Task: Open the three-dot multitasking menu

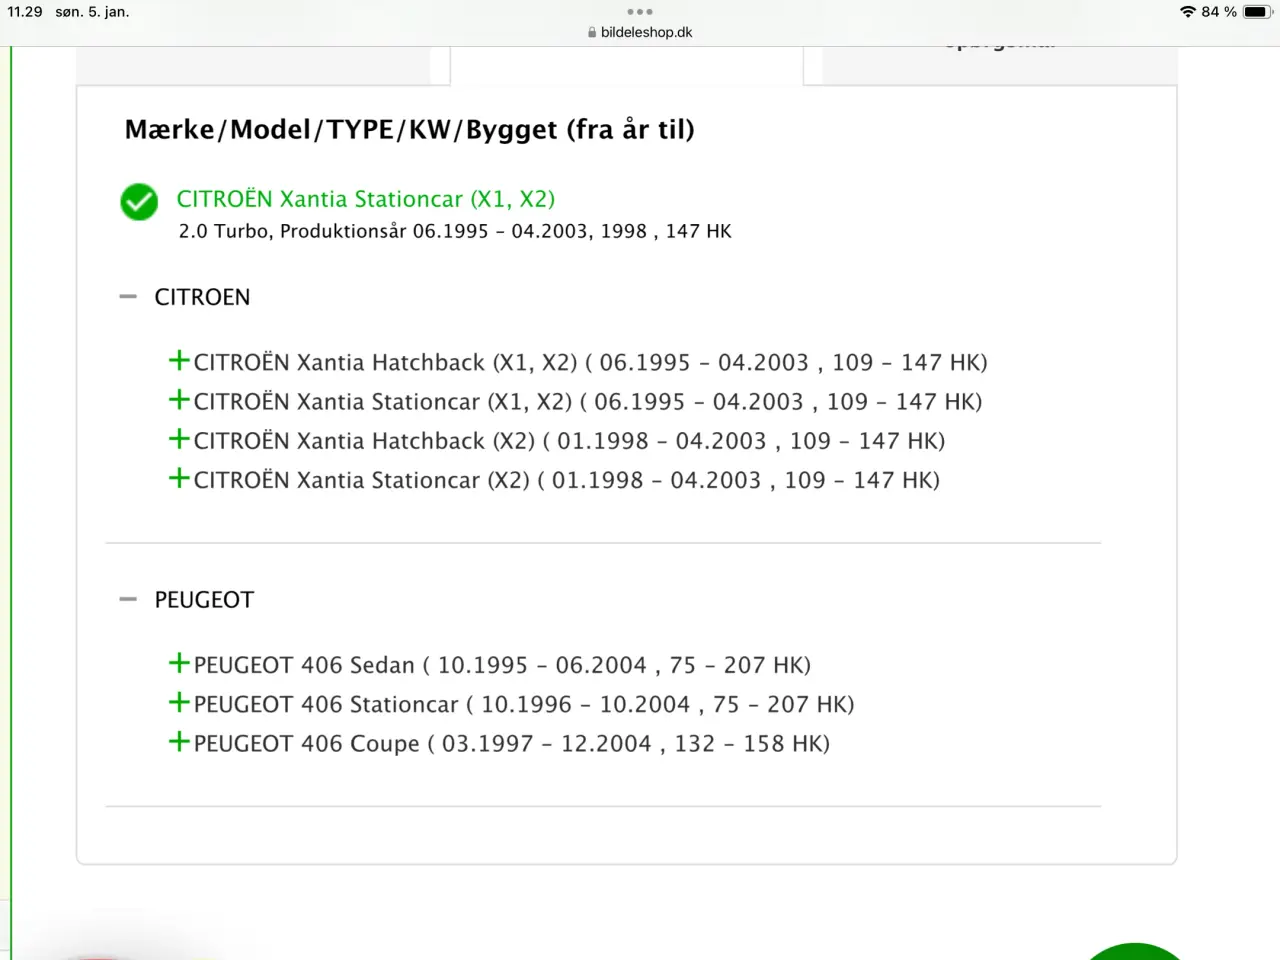Action: (x=640, y=12)
